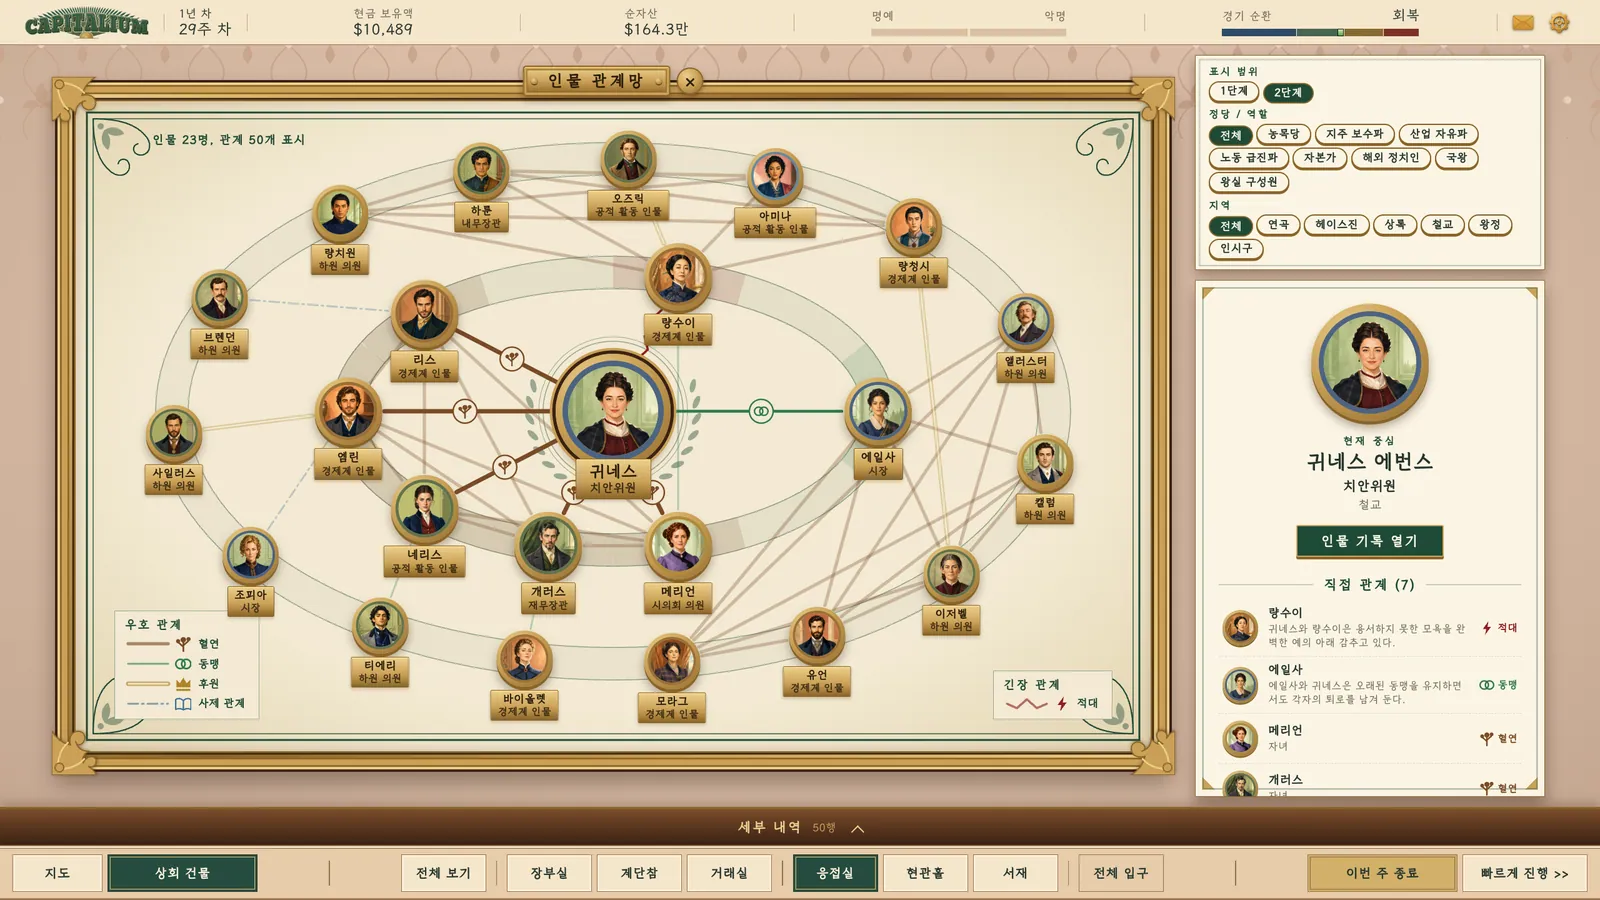Filter by 지주 보수파 party
Screen dimensions: 1600x900
1354,134
